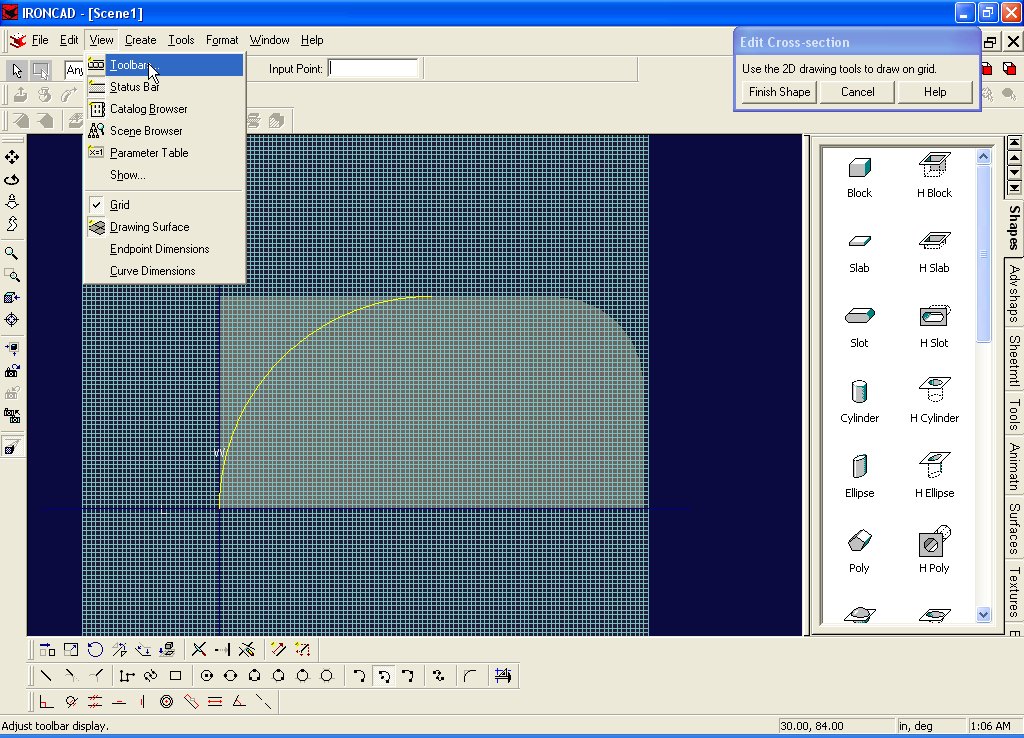Image resolution: width=1024 pixels, height=738 pixels.
Task: Open the Window menu
Action: pos(269,40)
